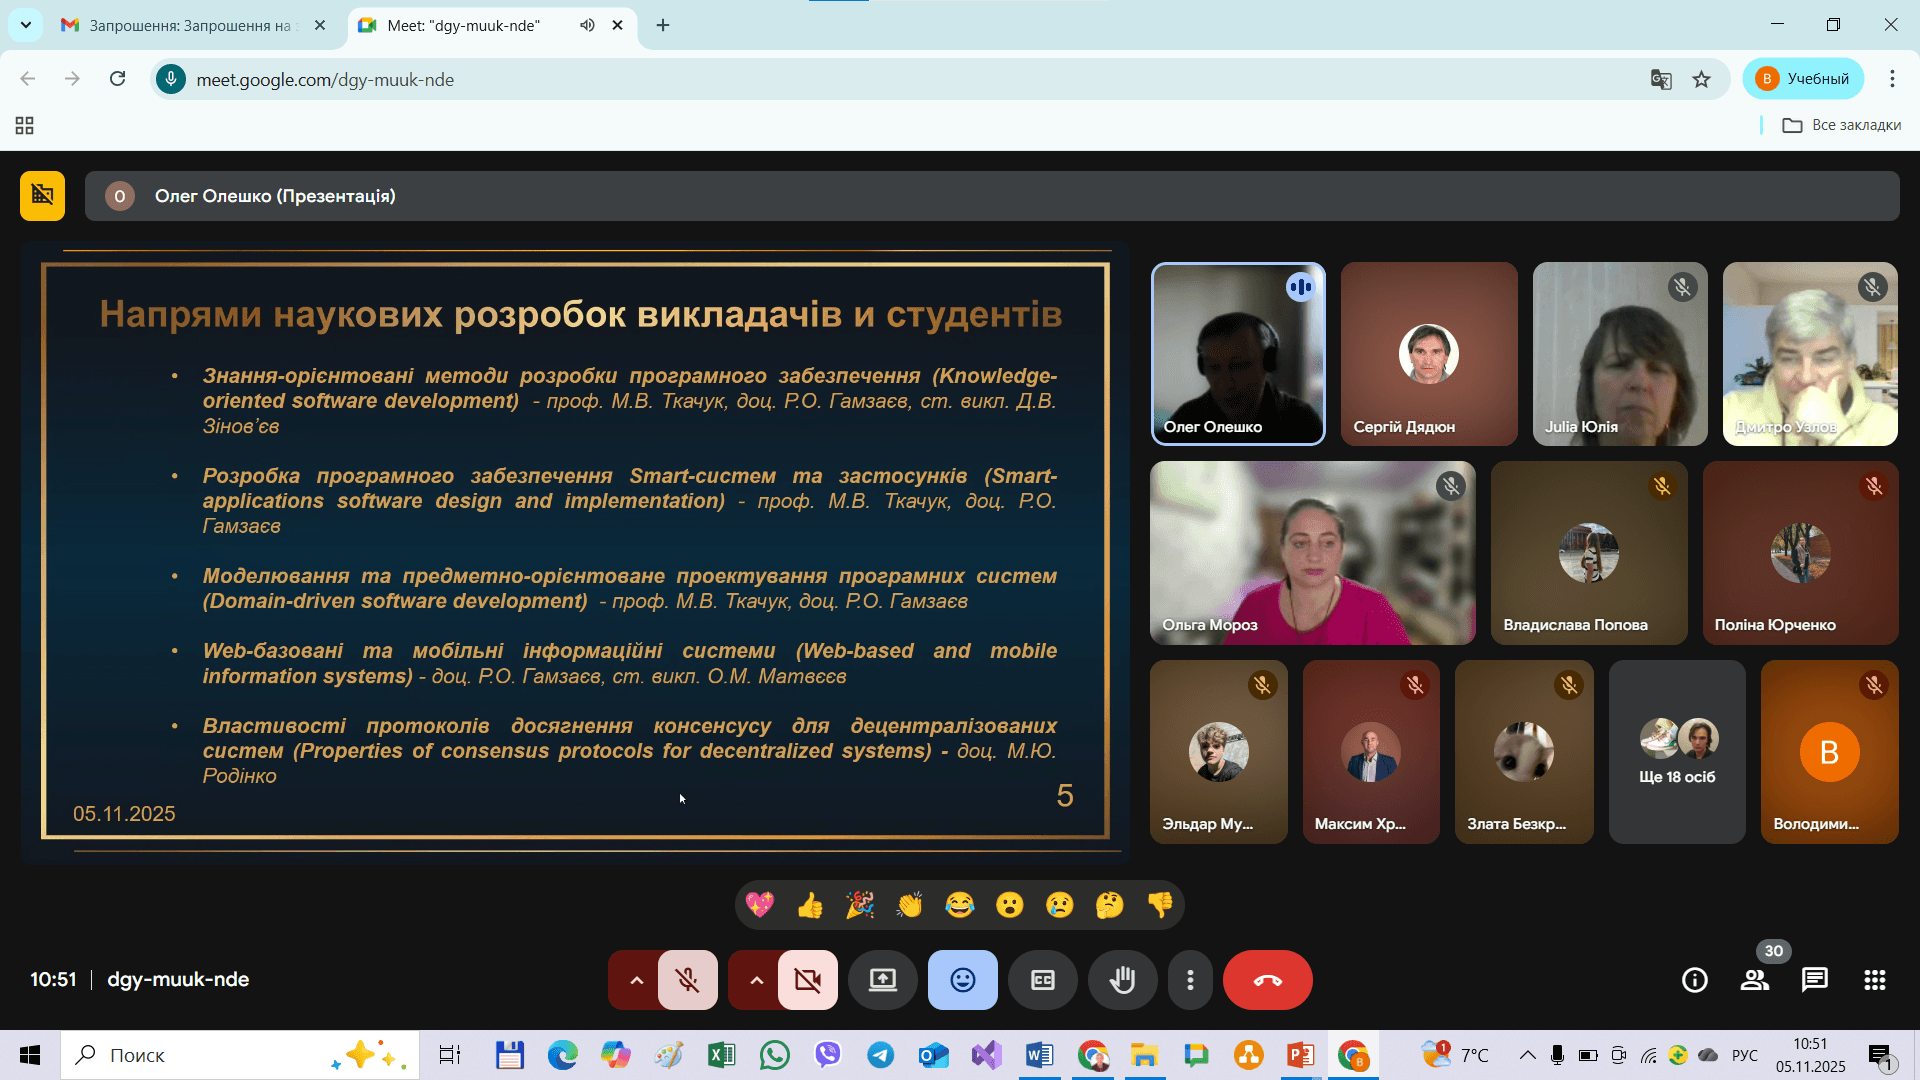Toggle the microphone mute button

(x=688, y=980)
